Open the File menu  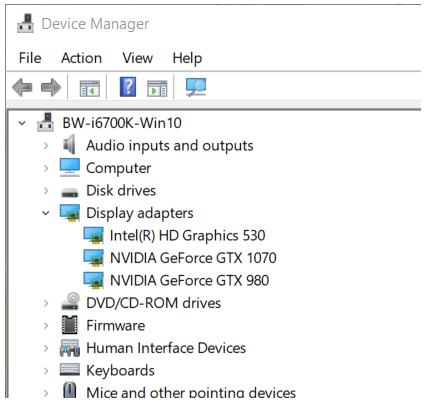coord(30,58)
